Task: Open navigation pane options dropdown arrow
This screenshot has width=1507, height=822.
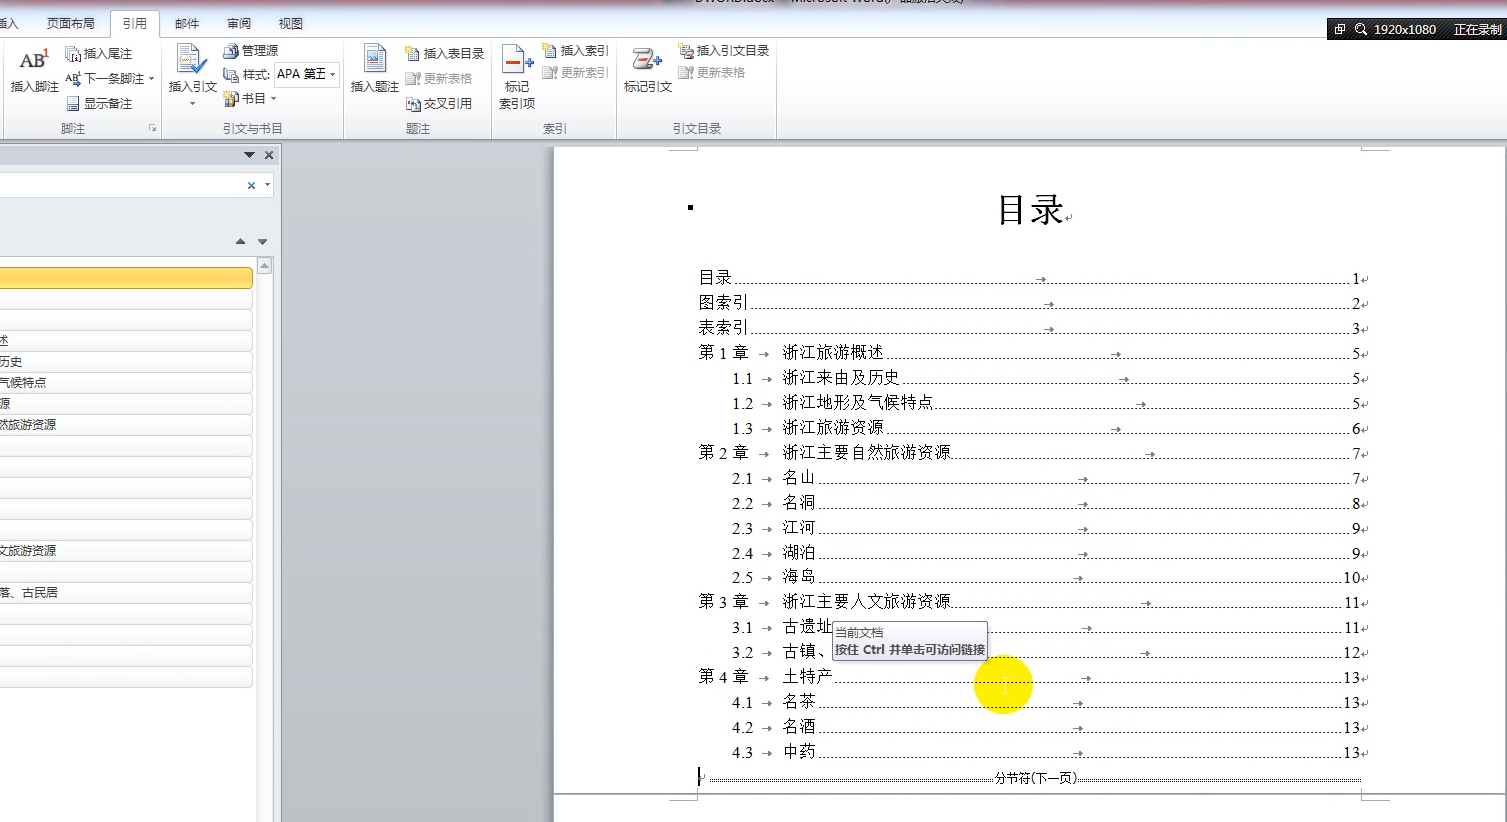Action: point(249,155)
